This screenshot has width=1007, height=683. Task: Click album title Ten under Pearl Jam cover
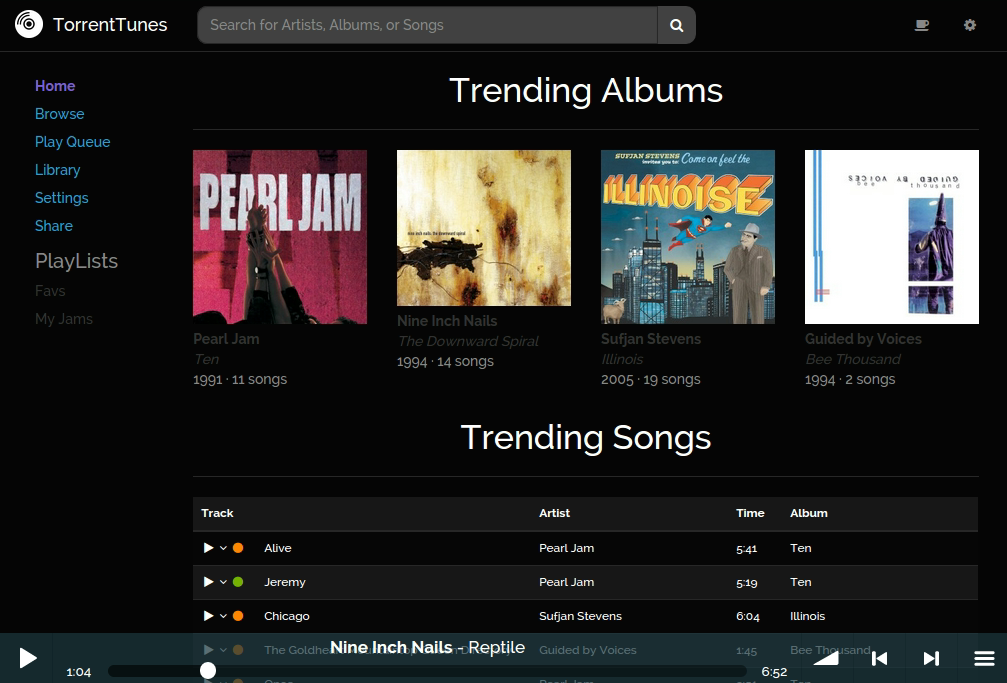[x=206, y=359]
